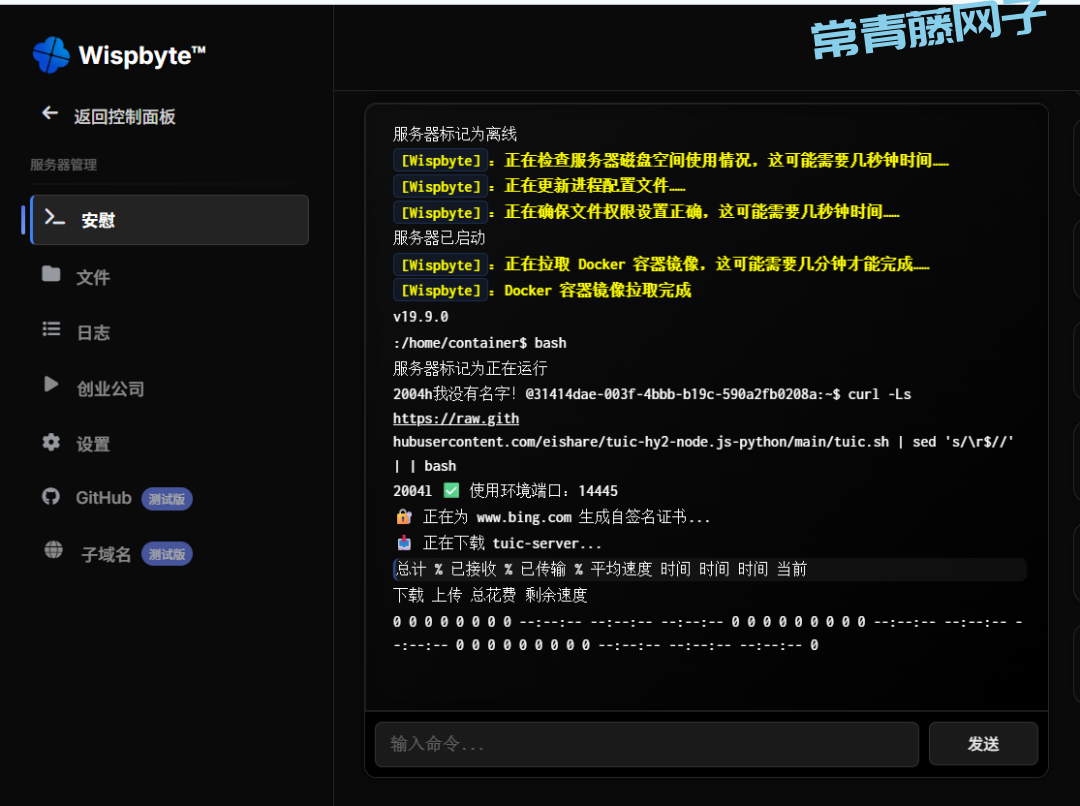Screen dimensions: 1080x806
Task: Click the folder icon beside 文件
Action: [51, 275]
